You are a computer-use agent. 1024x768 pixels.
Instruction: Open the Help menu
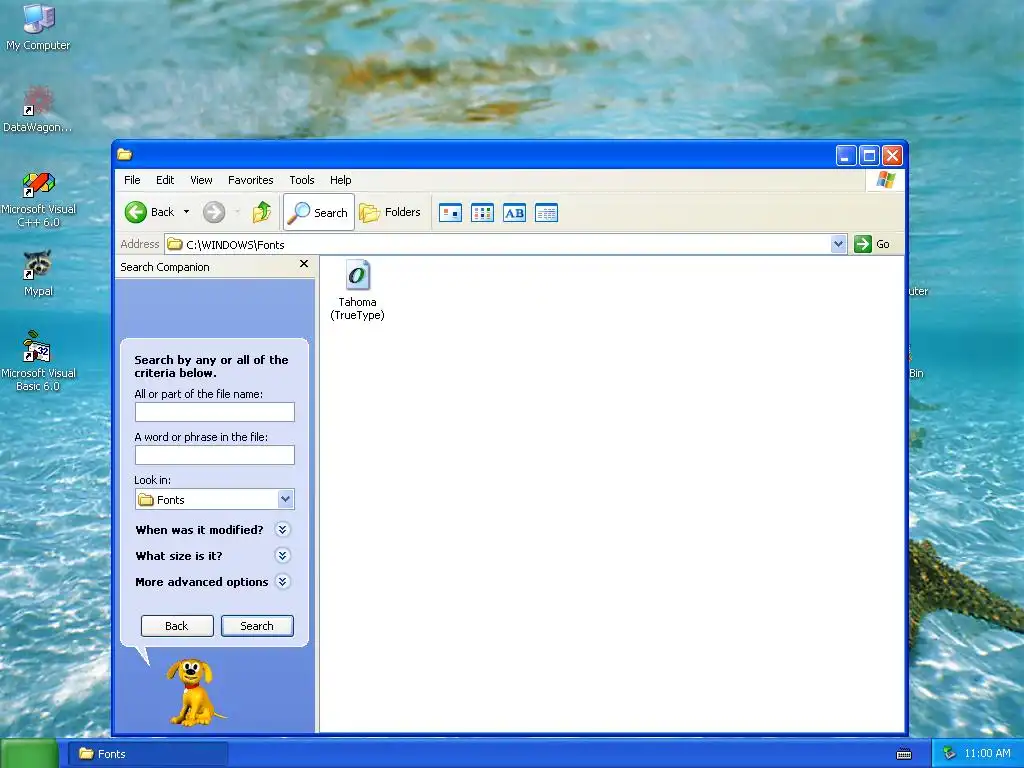(340, 180)
